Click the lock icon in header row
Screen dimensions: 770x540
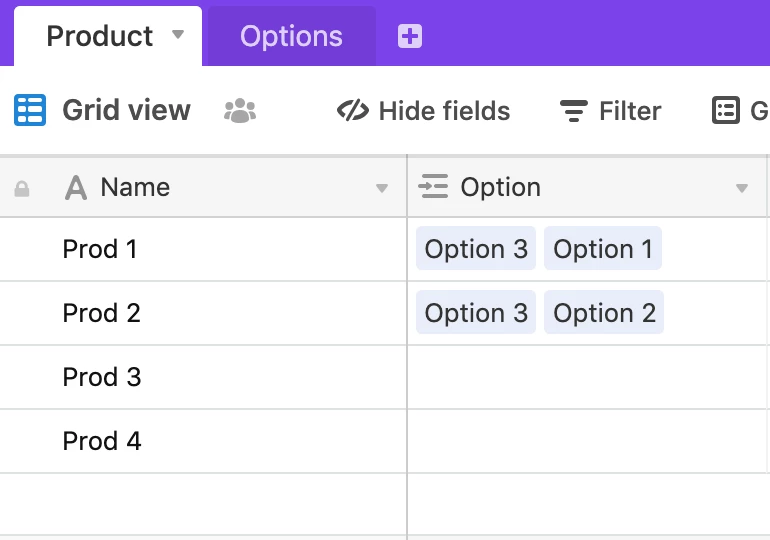pos(22,188)
